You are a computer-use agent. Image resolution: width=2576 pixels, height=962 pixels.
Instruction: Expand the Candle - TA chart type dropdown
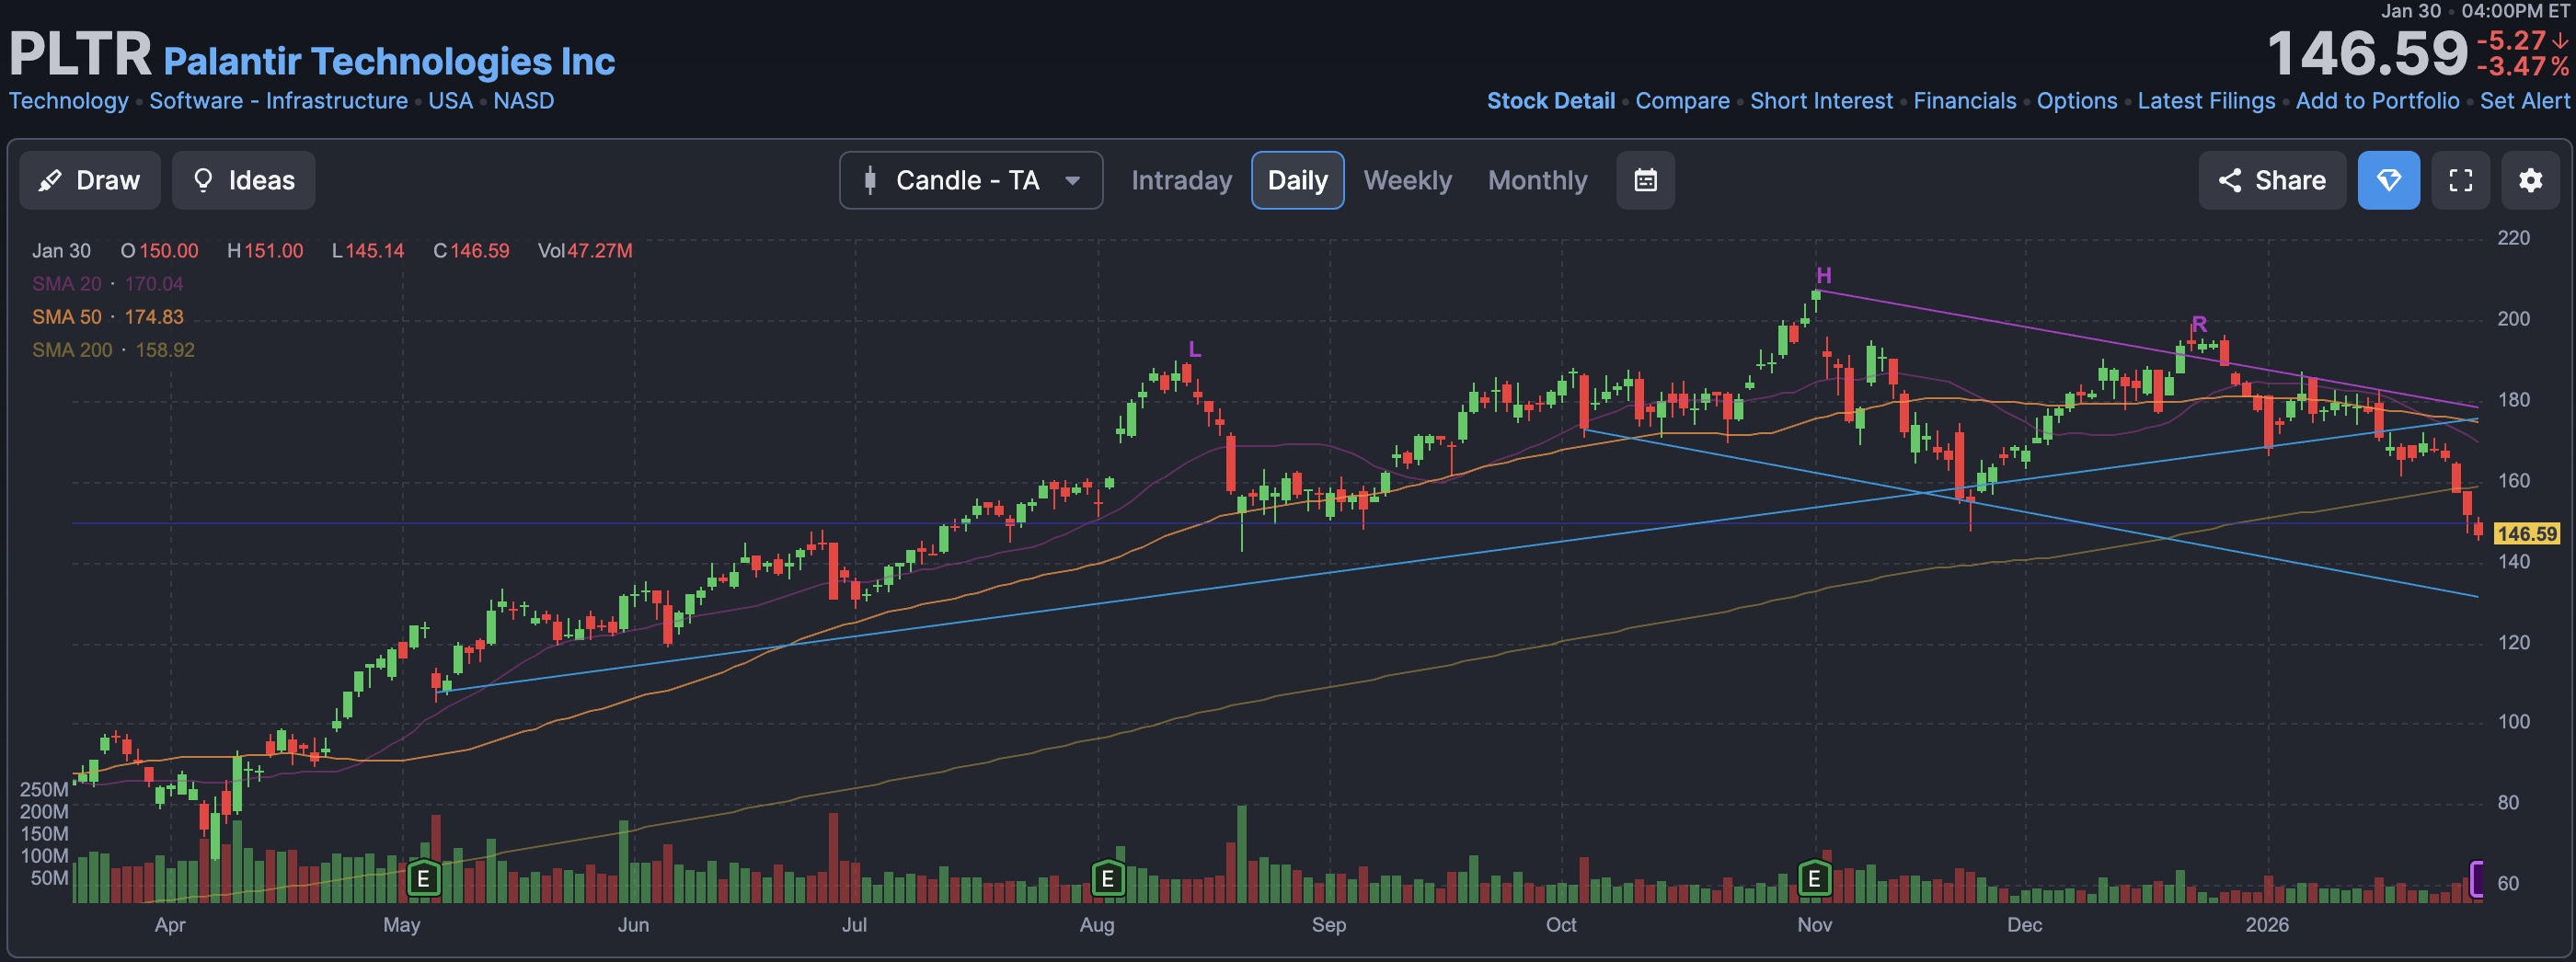tap(970, 180)
